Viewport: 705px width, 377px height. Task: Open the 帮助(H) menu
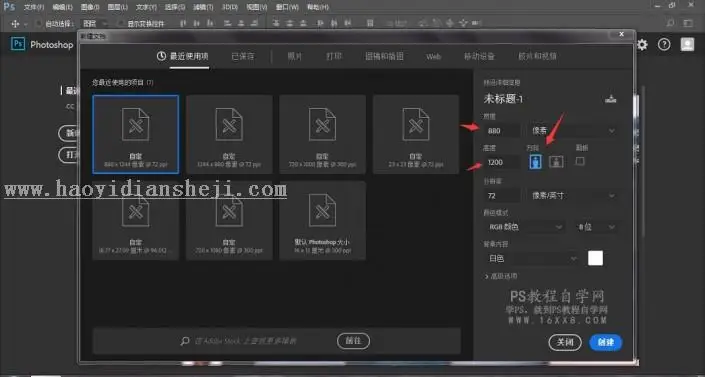[x=317, y=7]
